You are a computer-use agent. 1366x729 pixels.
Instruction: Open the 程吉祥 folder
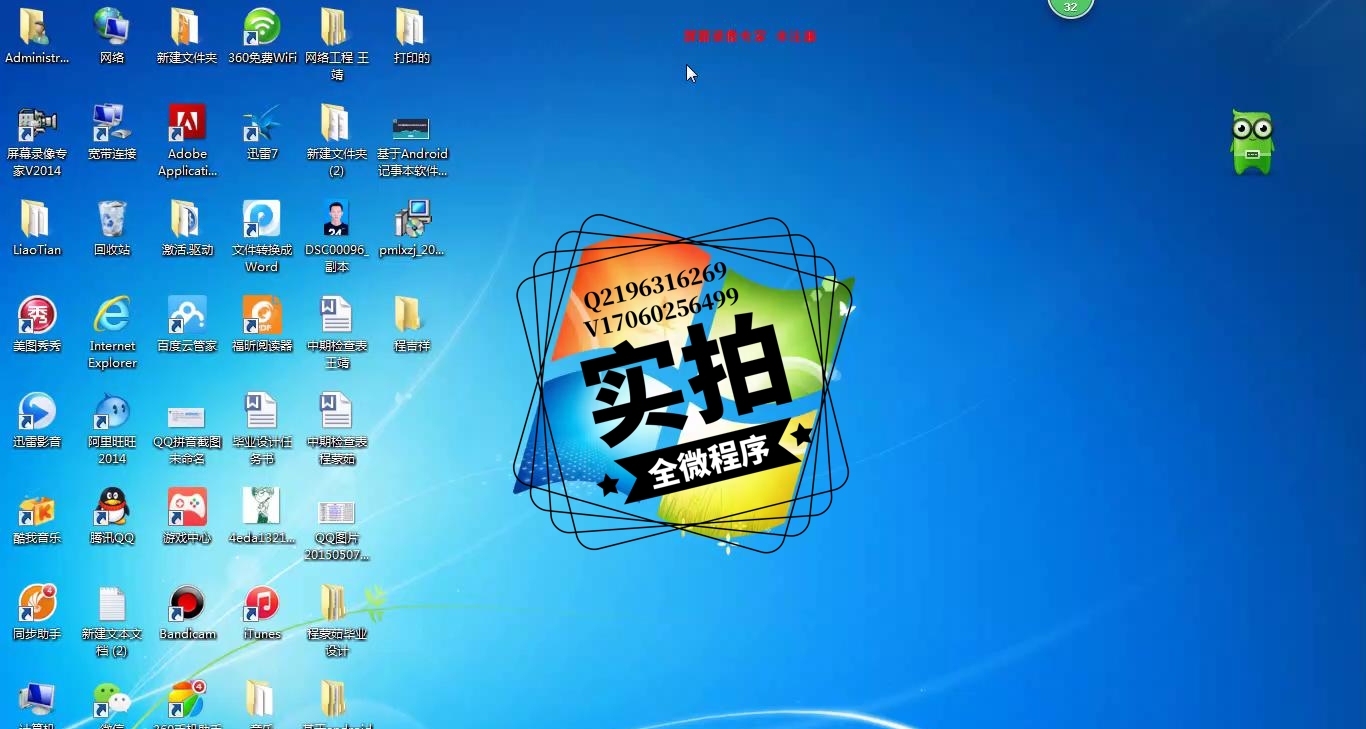click(411, 325)
